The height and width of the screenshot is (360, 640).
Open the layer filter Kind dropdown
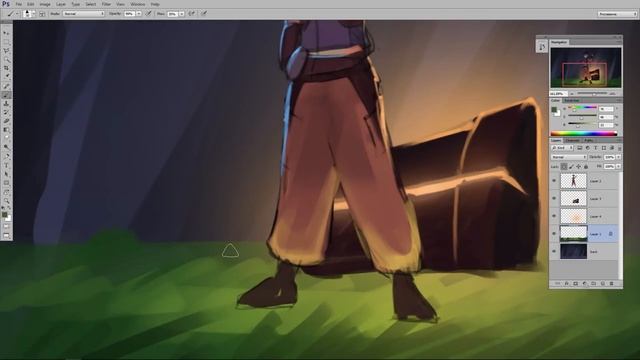point(562,148)
